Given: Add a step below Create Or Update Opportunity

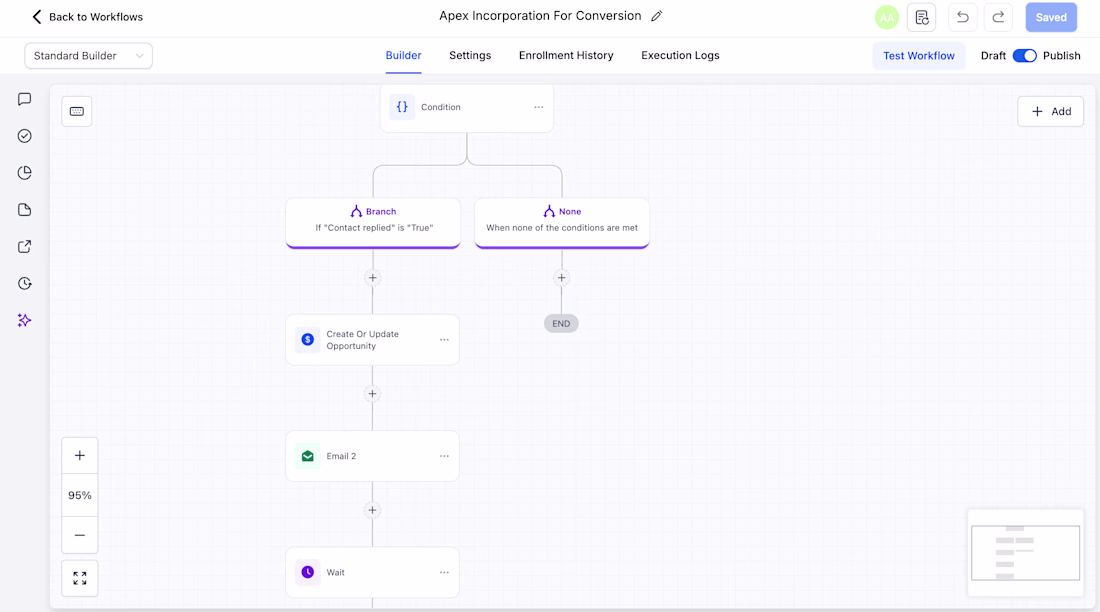Looking at the screenshot, I should click(373, 394).
